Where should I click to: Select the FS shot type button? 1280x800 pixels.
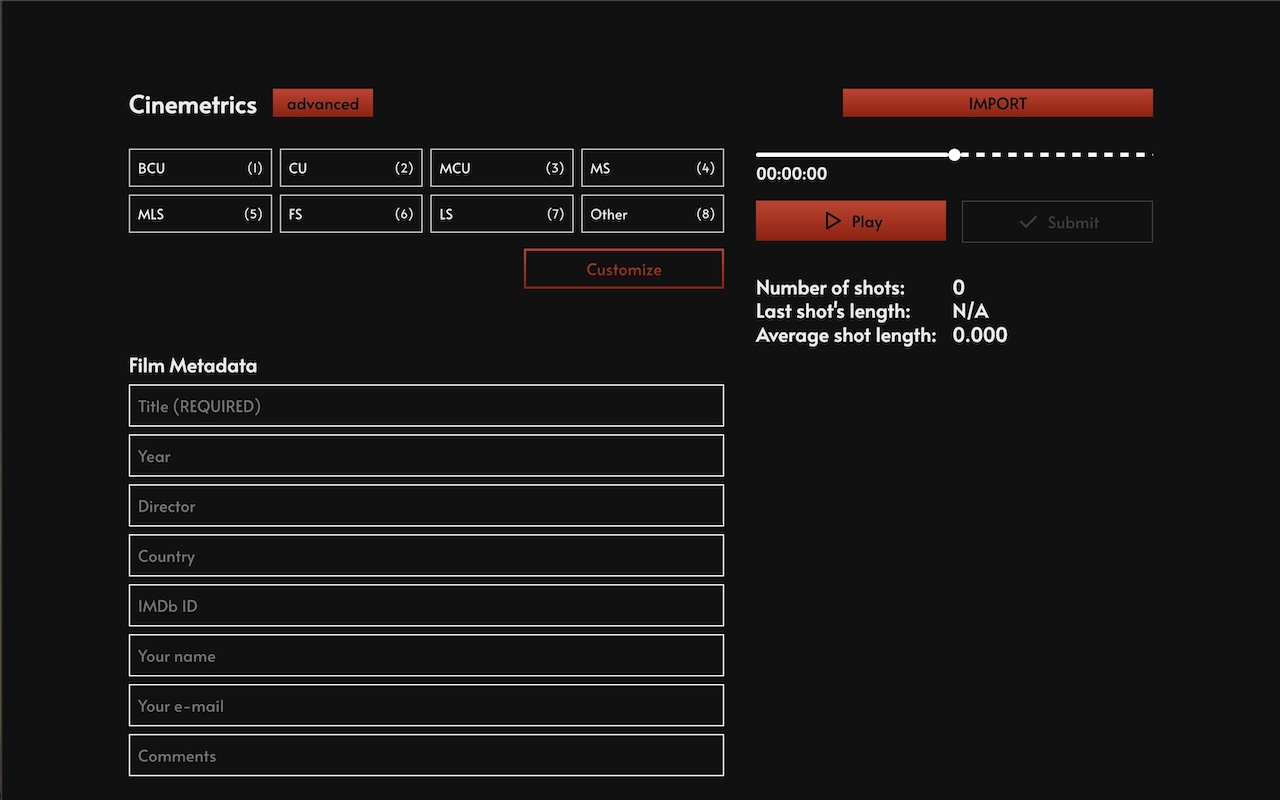tap(351, 213)
